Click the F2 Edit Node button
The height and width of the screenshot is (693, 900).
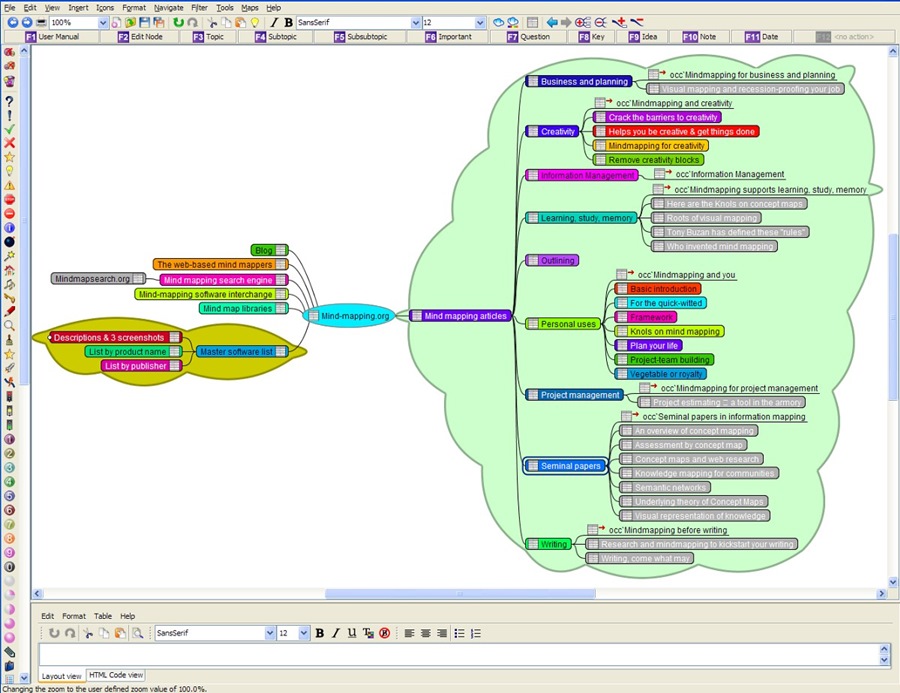140,37
